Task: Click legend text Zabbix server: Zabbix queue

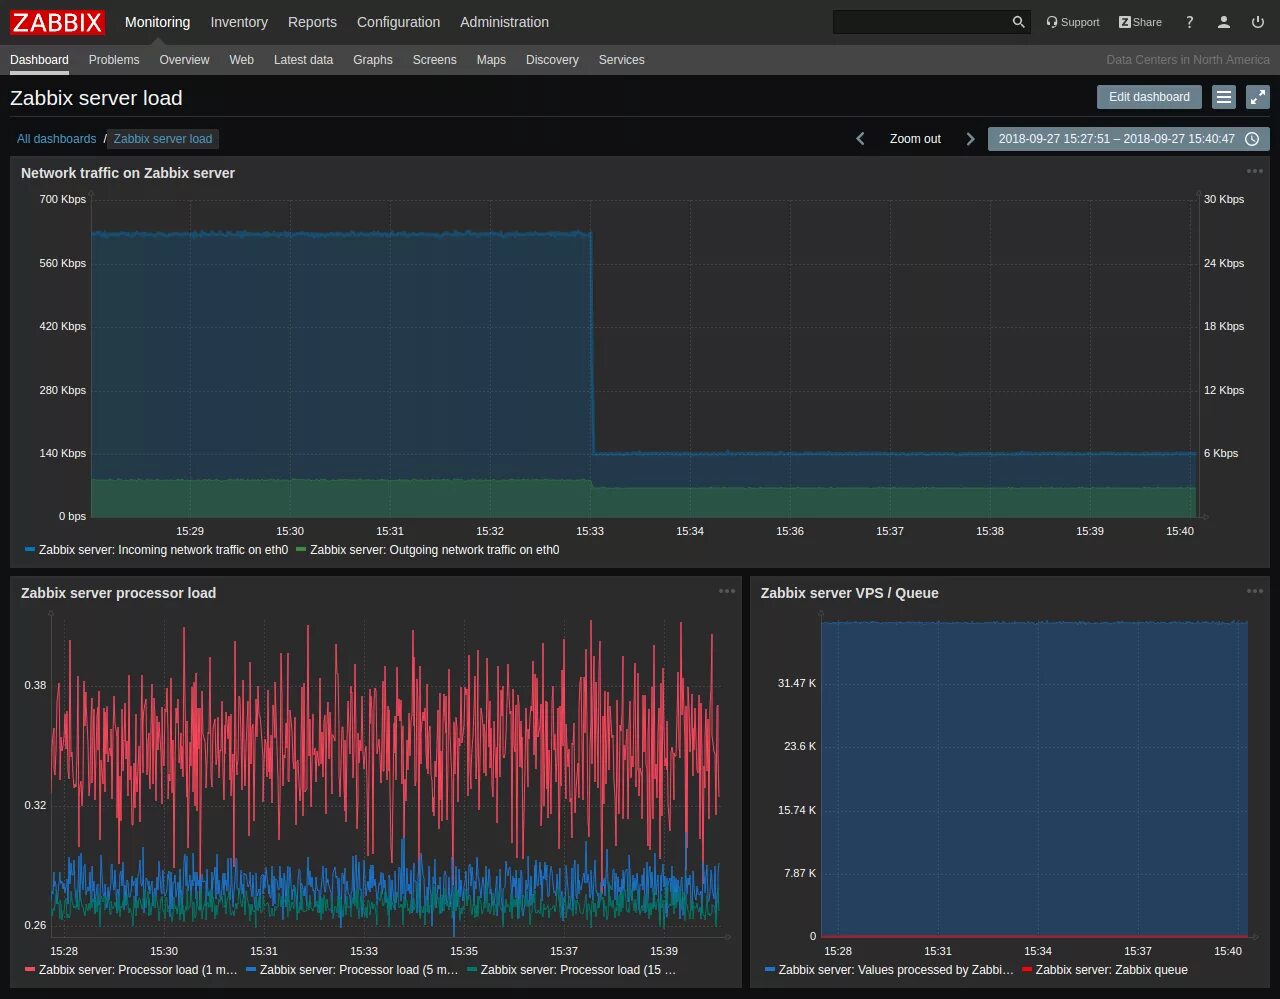Action: point(1112,970)
